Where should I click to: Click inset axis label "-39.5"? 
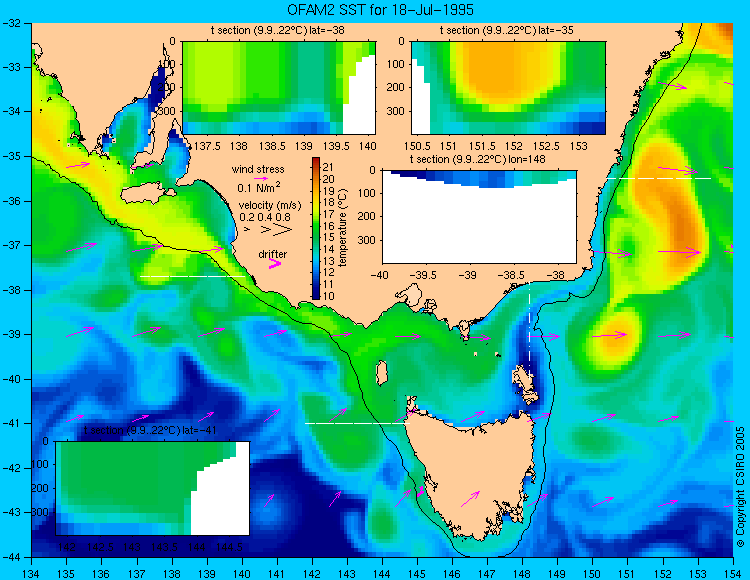(425, 275)
